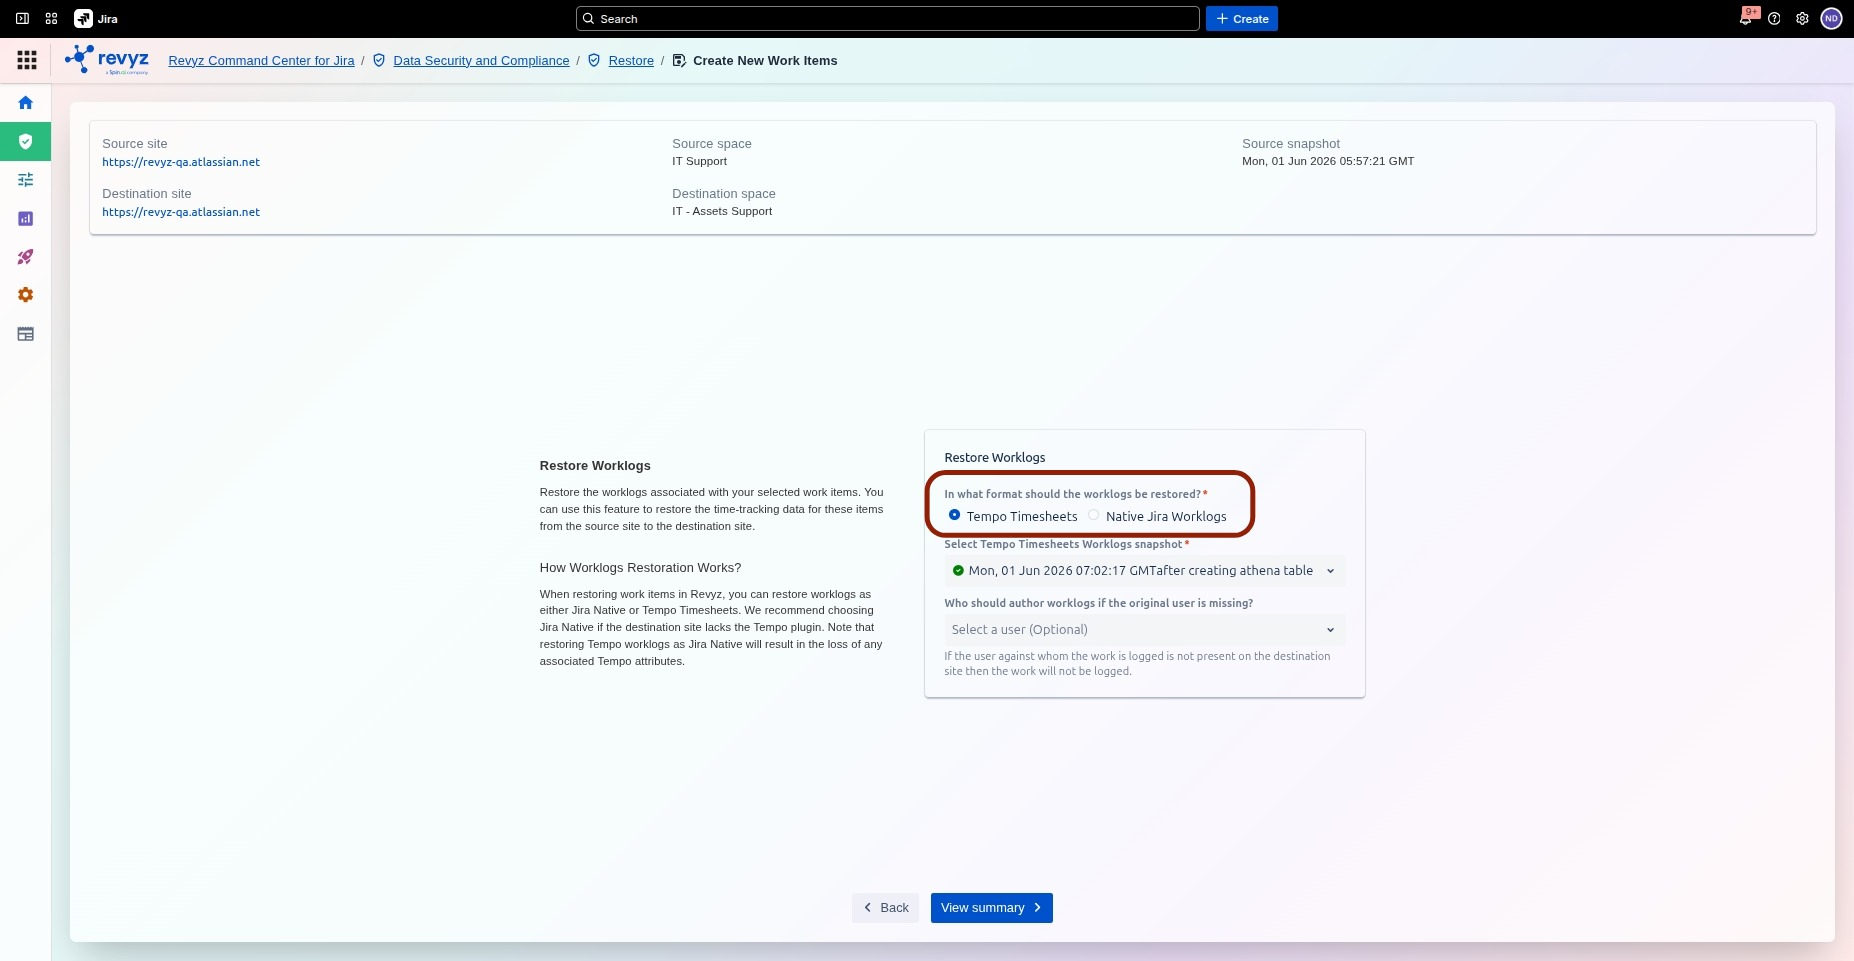The width and height of the screenshot is (1854, 961).
Task: Open destination site revyz-qa.atlassian.net link
Action: [x=181, y=212]
